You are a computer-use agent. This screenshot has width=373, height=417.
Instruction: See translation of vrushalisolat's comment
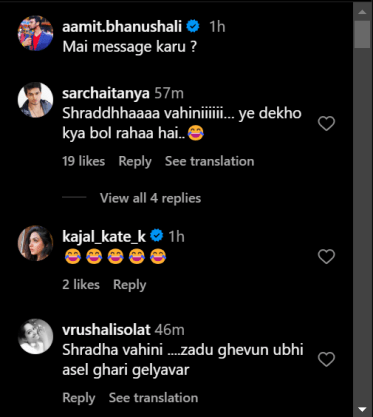[x=153, y=398]
